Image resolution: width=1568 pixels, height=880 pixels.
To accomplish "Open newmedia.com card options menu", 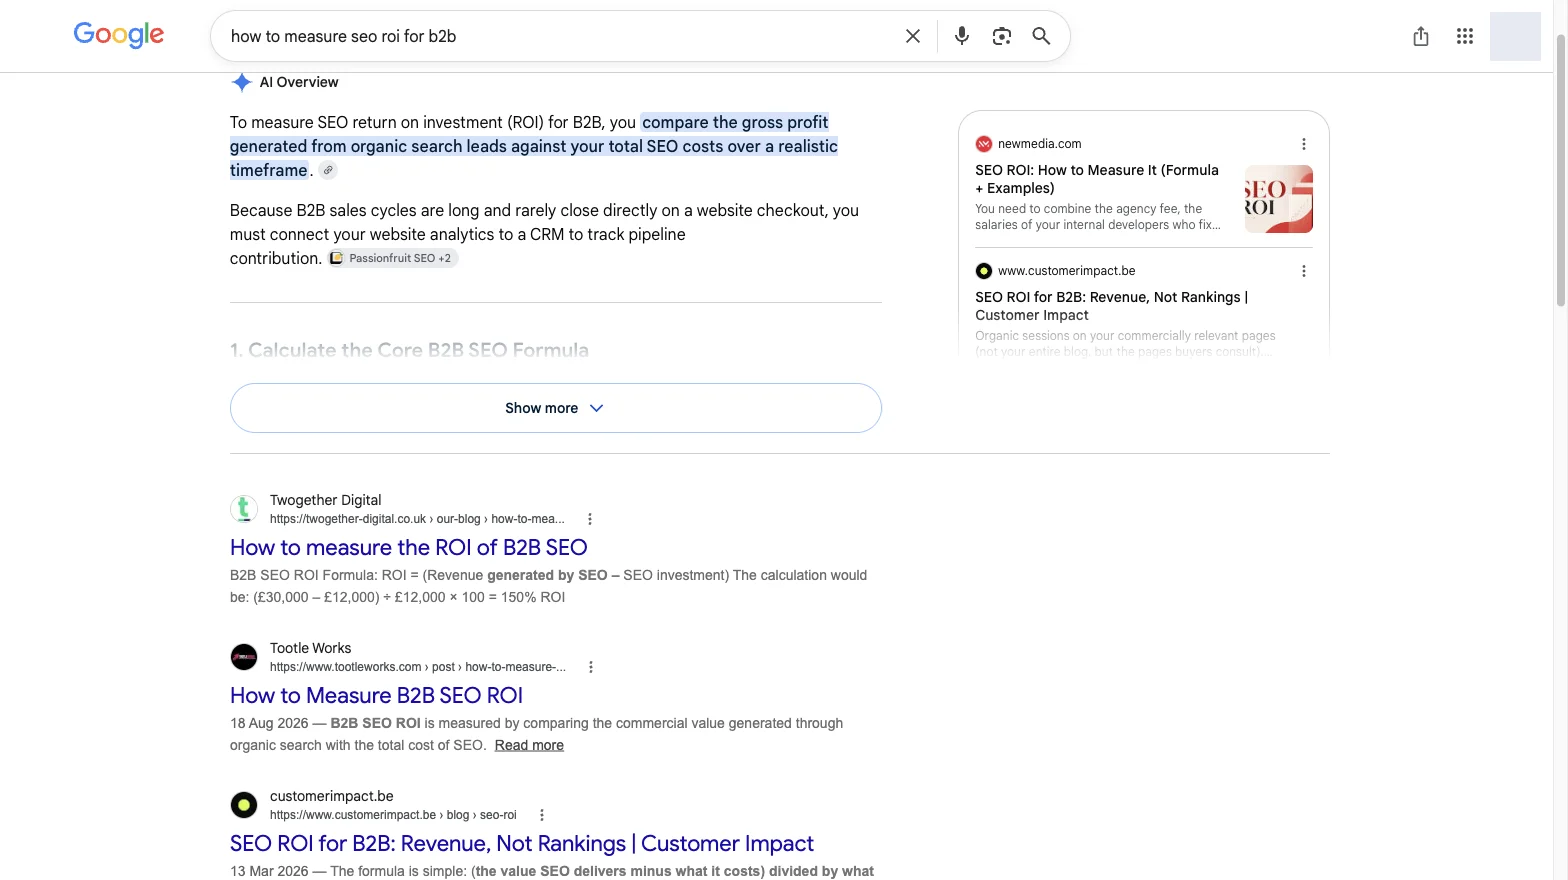I will [x=1304, y=144].
